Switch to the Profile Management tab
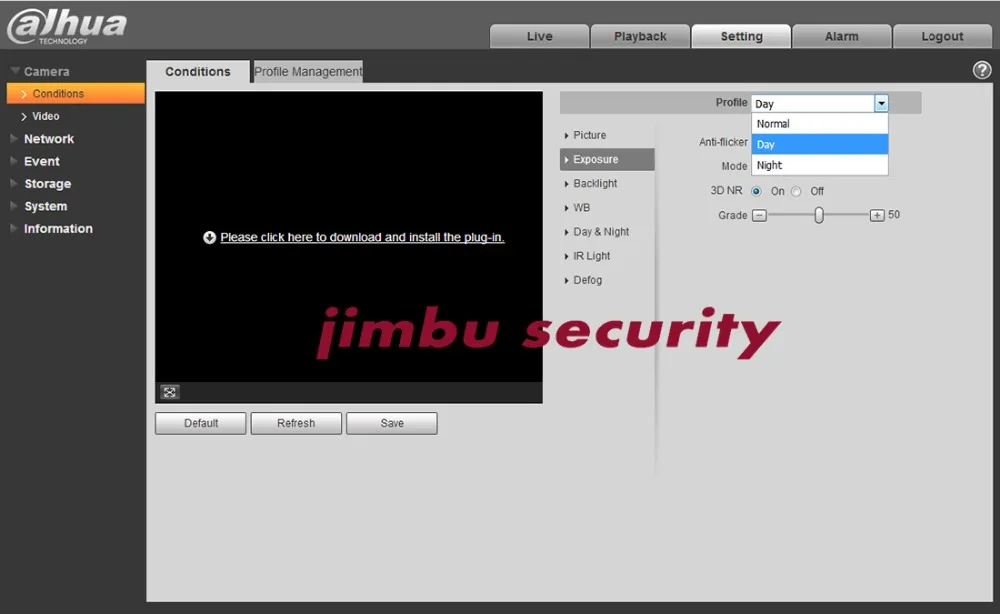This screenshot has width=1000, height=614. tap(308, 71)
